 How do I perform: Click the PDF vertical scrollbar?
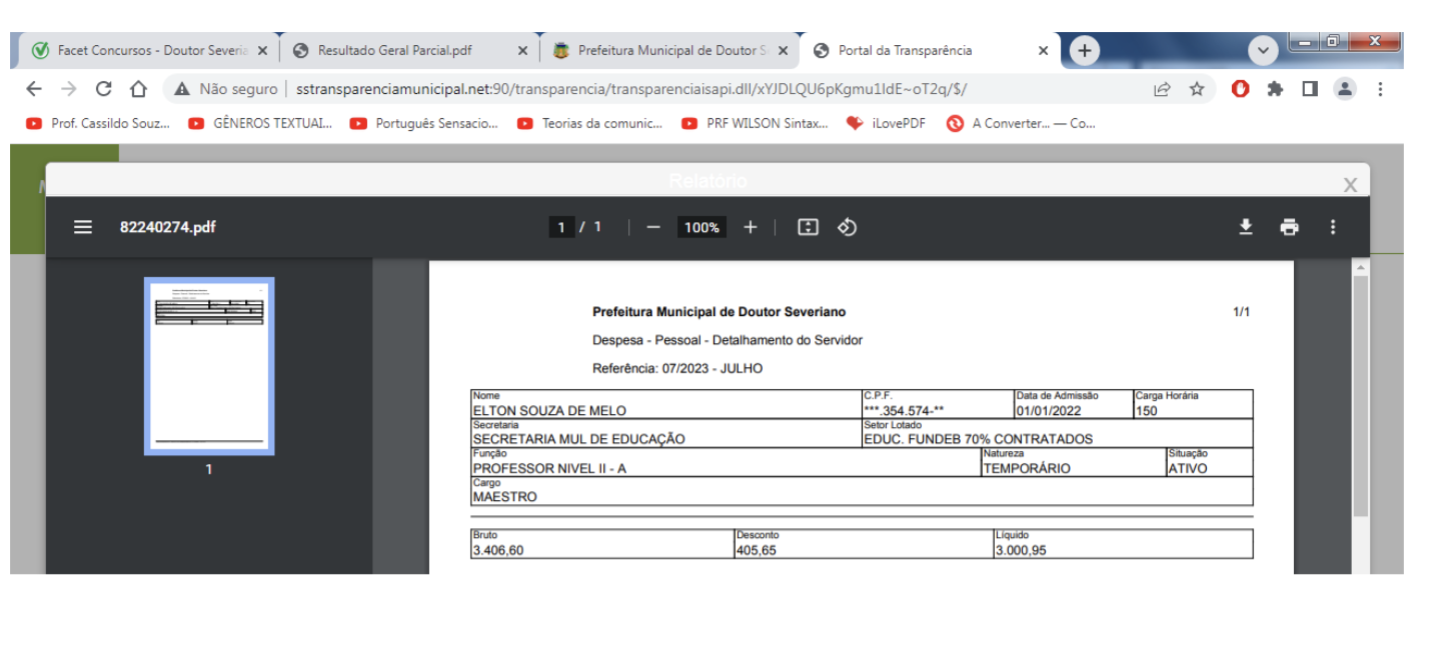pyautogui.click(x=1360, y=400)
